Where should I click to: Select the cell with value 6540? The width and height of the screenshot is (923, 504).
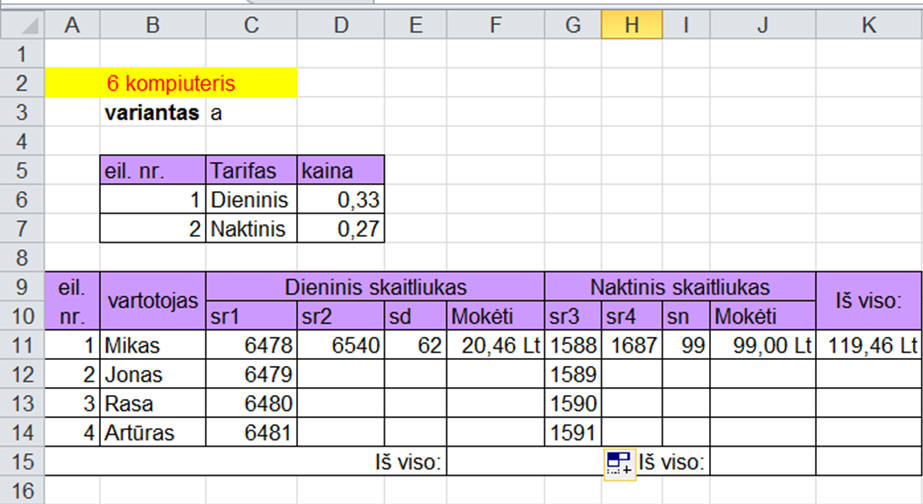(341, 345)
